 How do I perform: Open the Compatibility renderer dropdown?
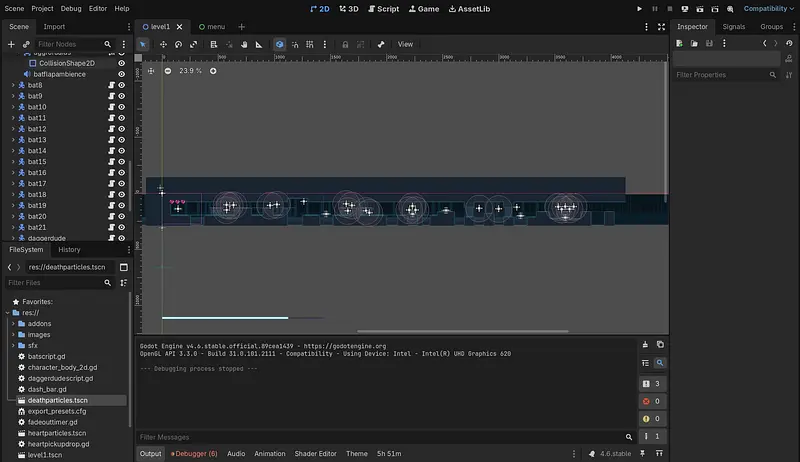coord(767,8)
